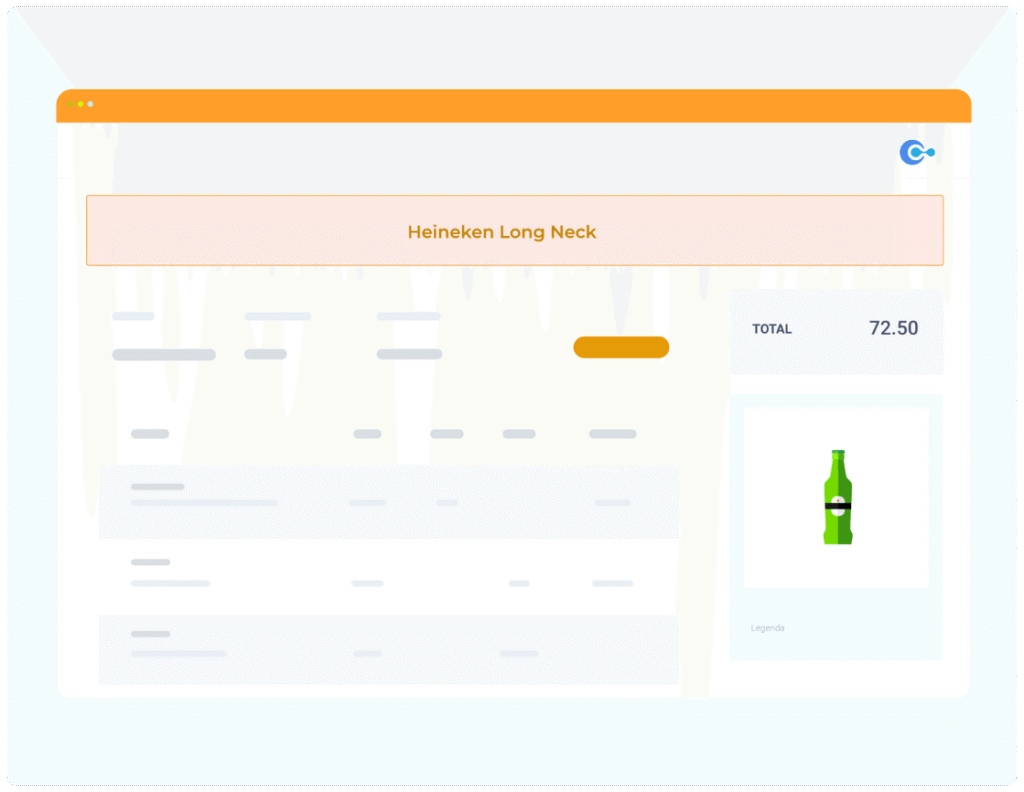Click the white window dot in the orange title bar
The image size is (1024, 792).
coord(90,104)
